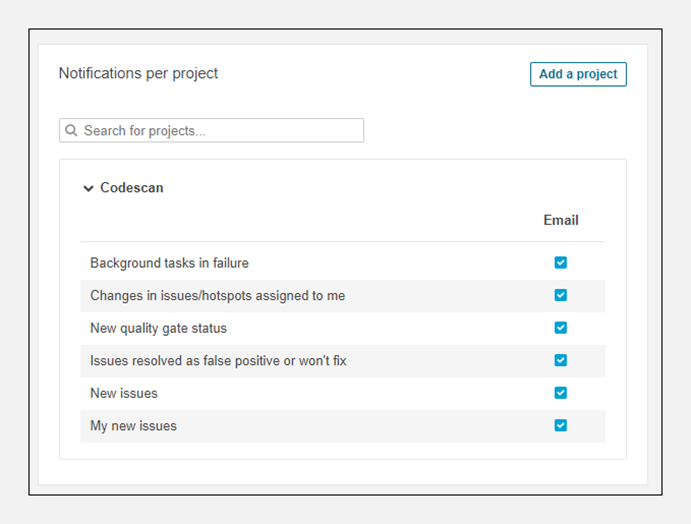Click the New quality gate status label

(x=158, y=328)
